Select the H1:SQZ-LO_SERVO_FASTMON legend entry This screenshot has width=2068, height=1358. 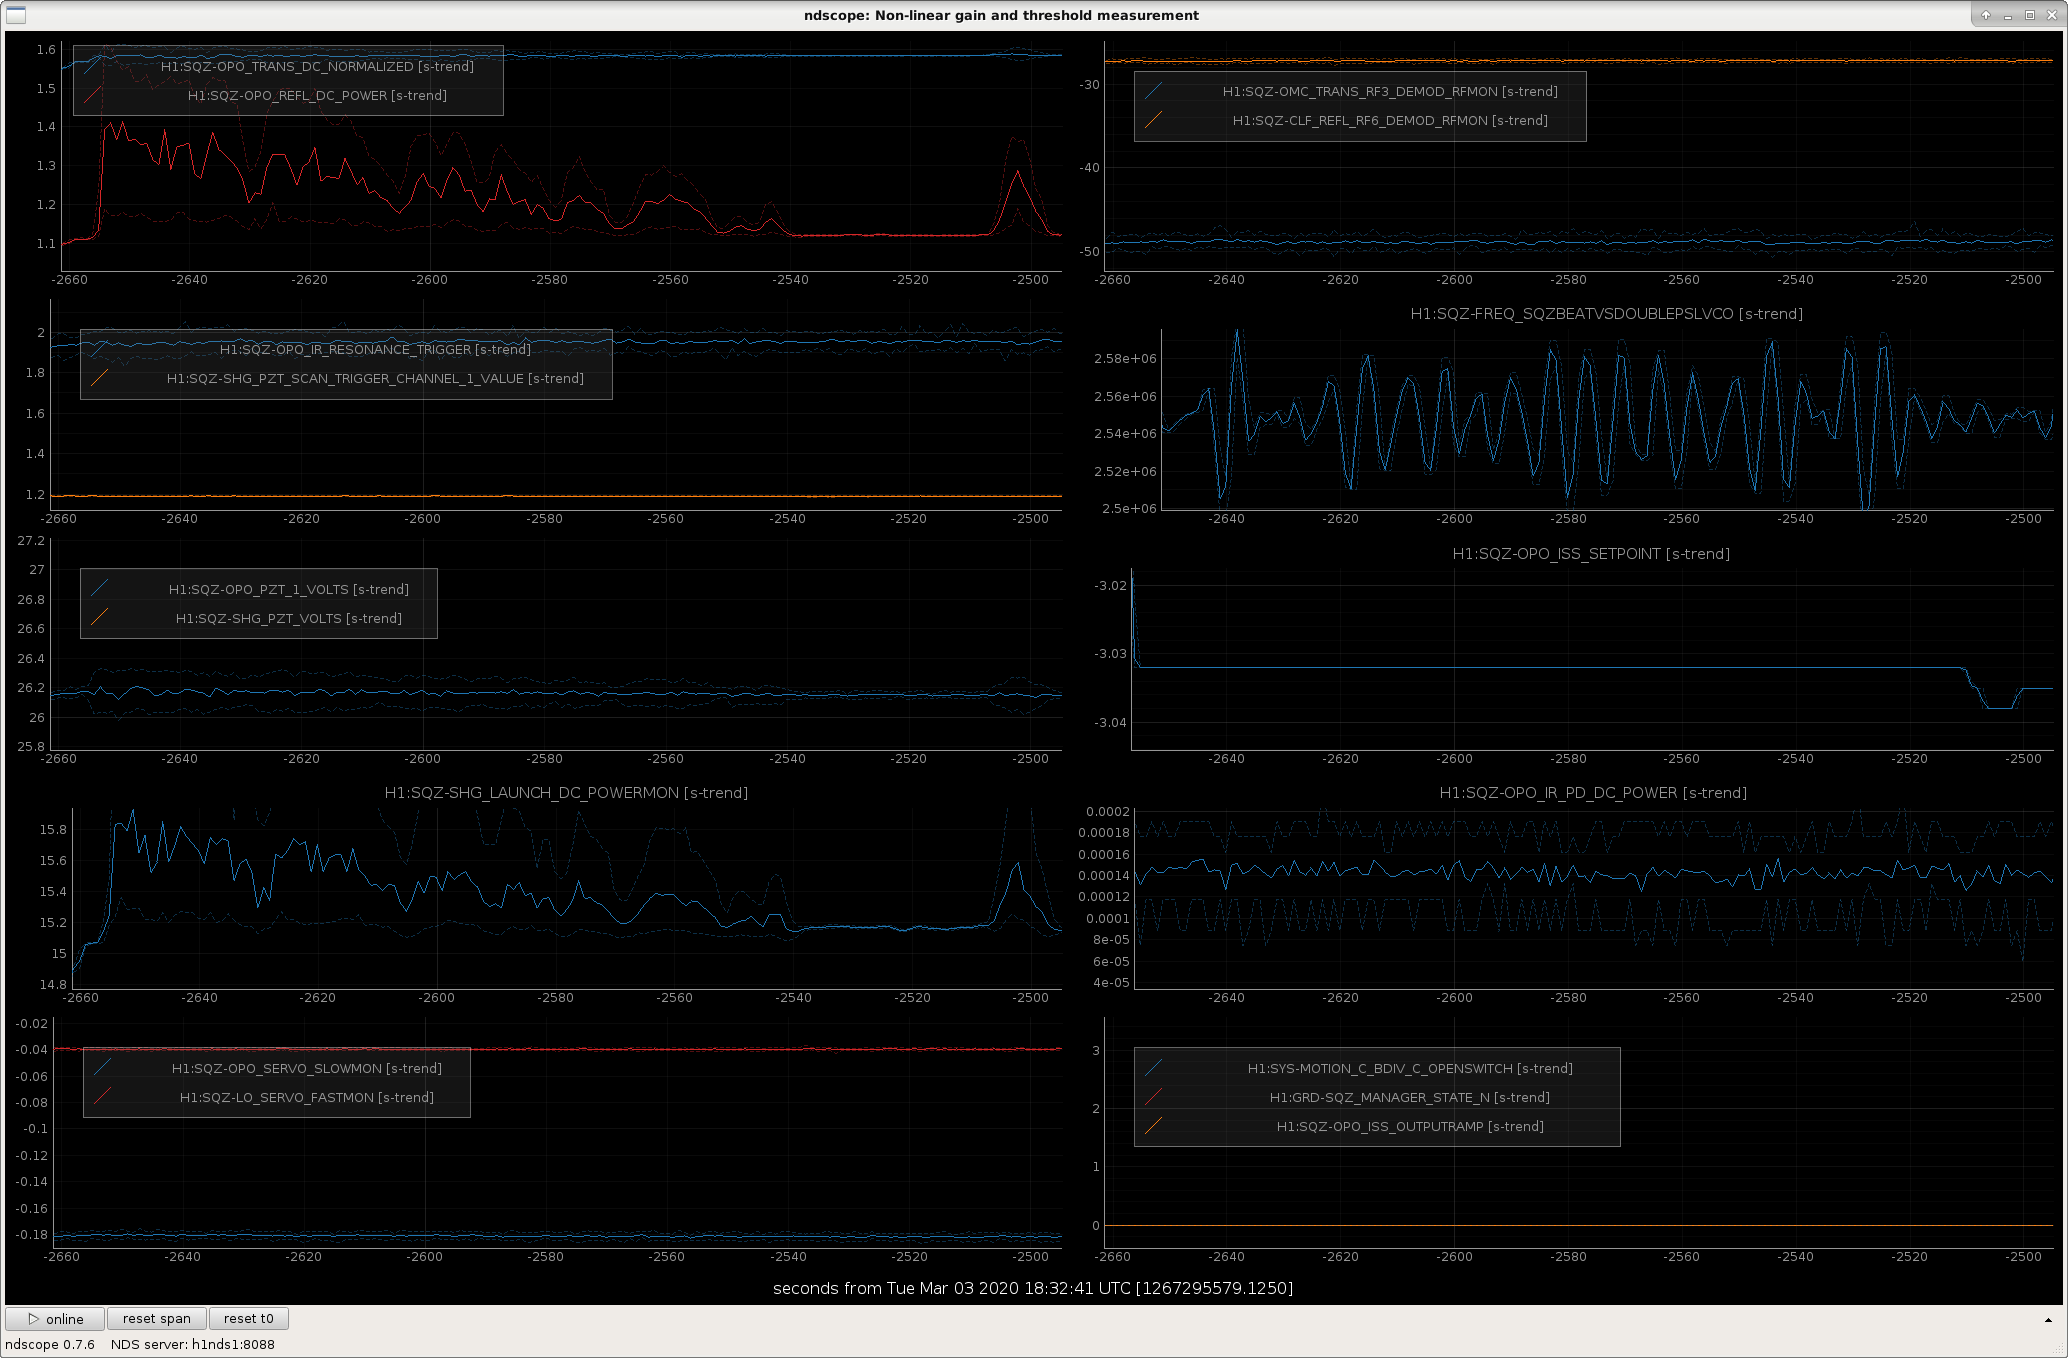[x=307, y=1097]
